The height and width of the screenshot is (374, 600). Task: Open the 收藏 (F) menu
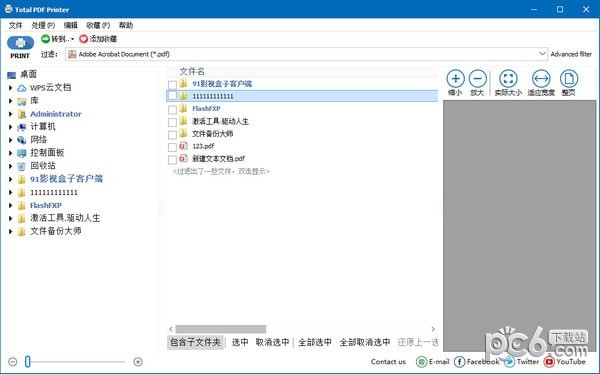click(x=98, y=25)
